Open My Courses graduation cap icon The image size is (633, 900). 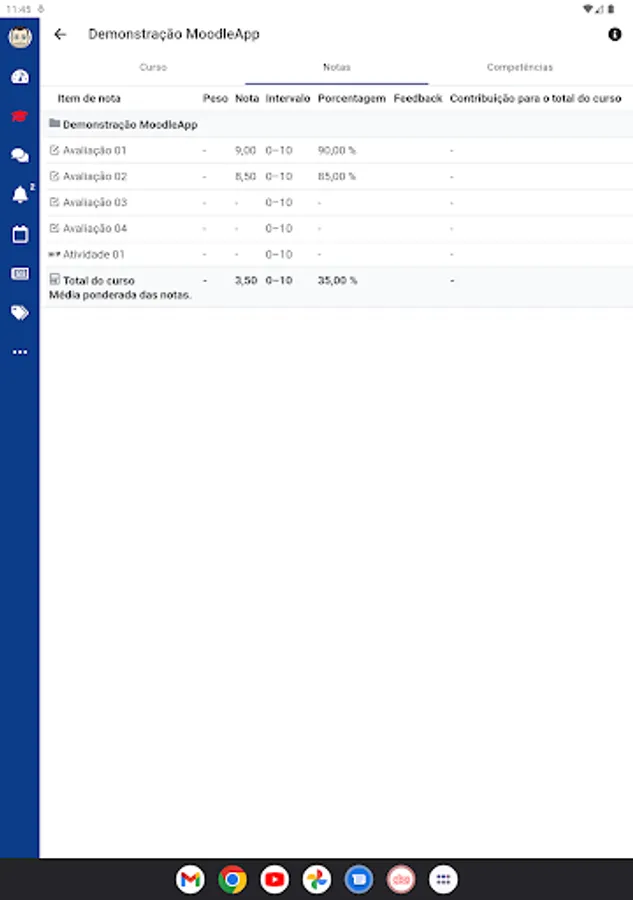coord(20,116)
